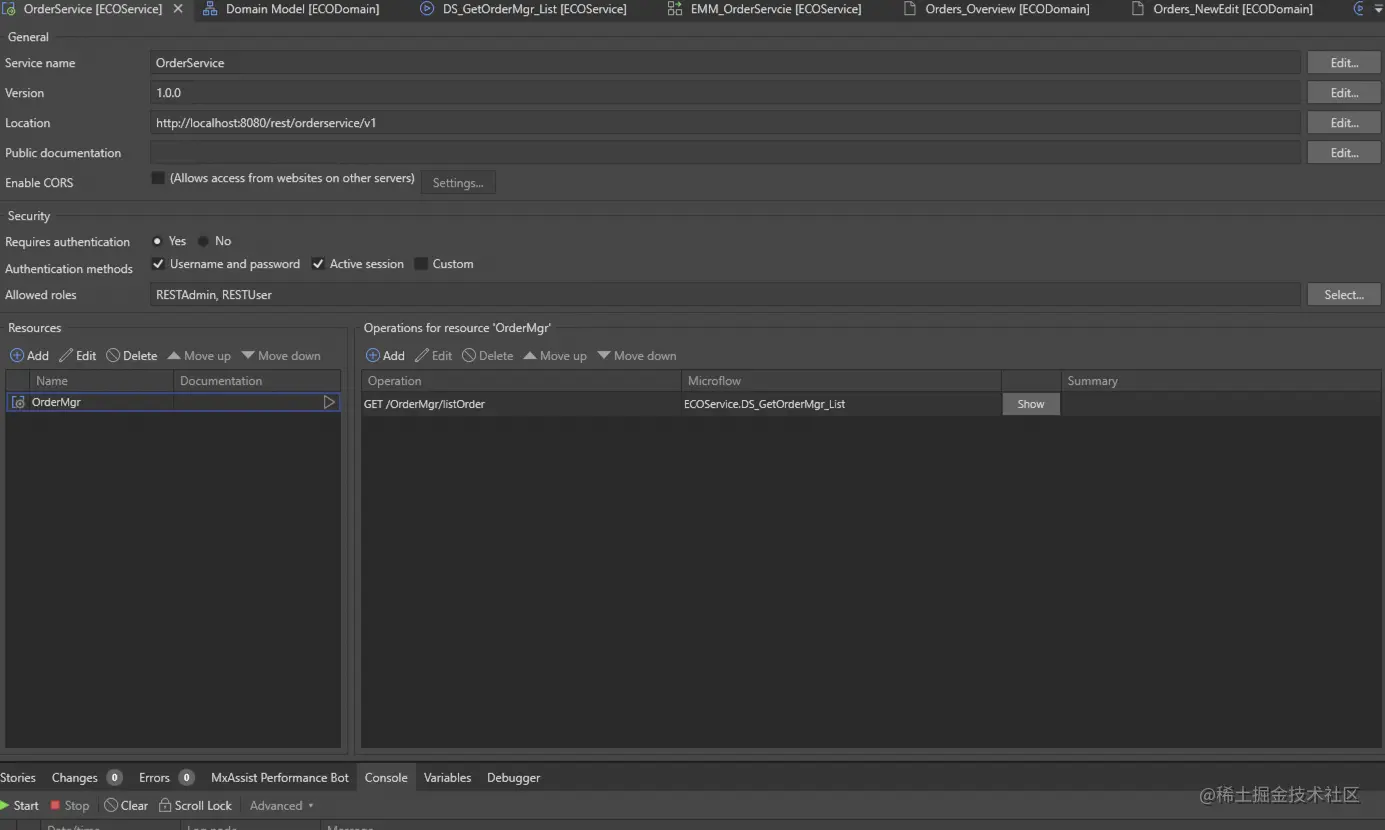The height and width of the screenshot is (830, 1385).
Task: Open the Orders_Overview [ECODomain] tab
Action: (996, 9)
